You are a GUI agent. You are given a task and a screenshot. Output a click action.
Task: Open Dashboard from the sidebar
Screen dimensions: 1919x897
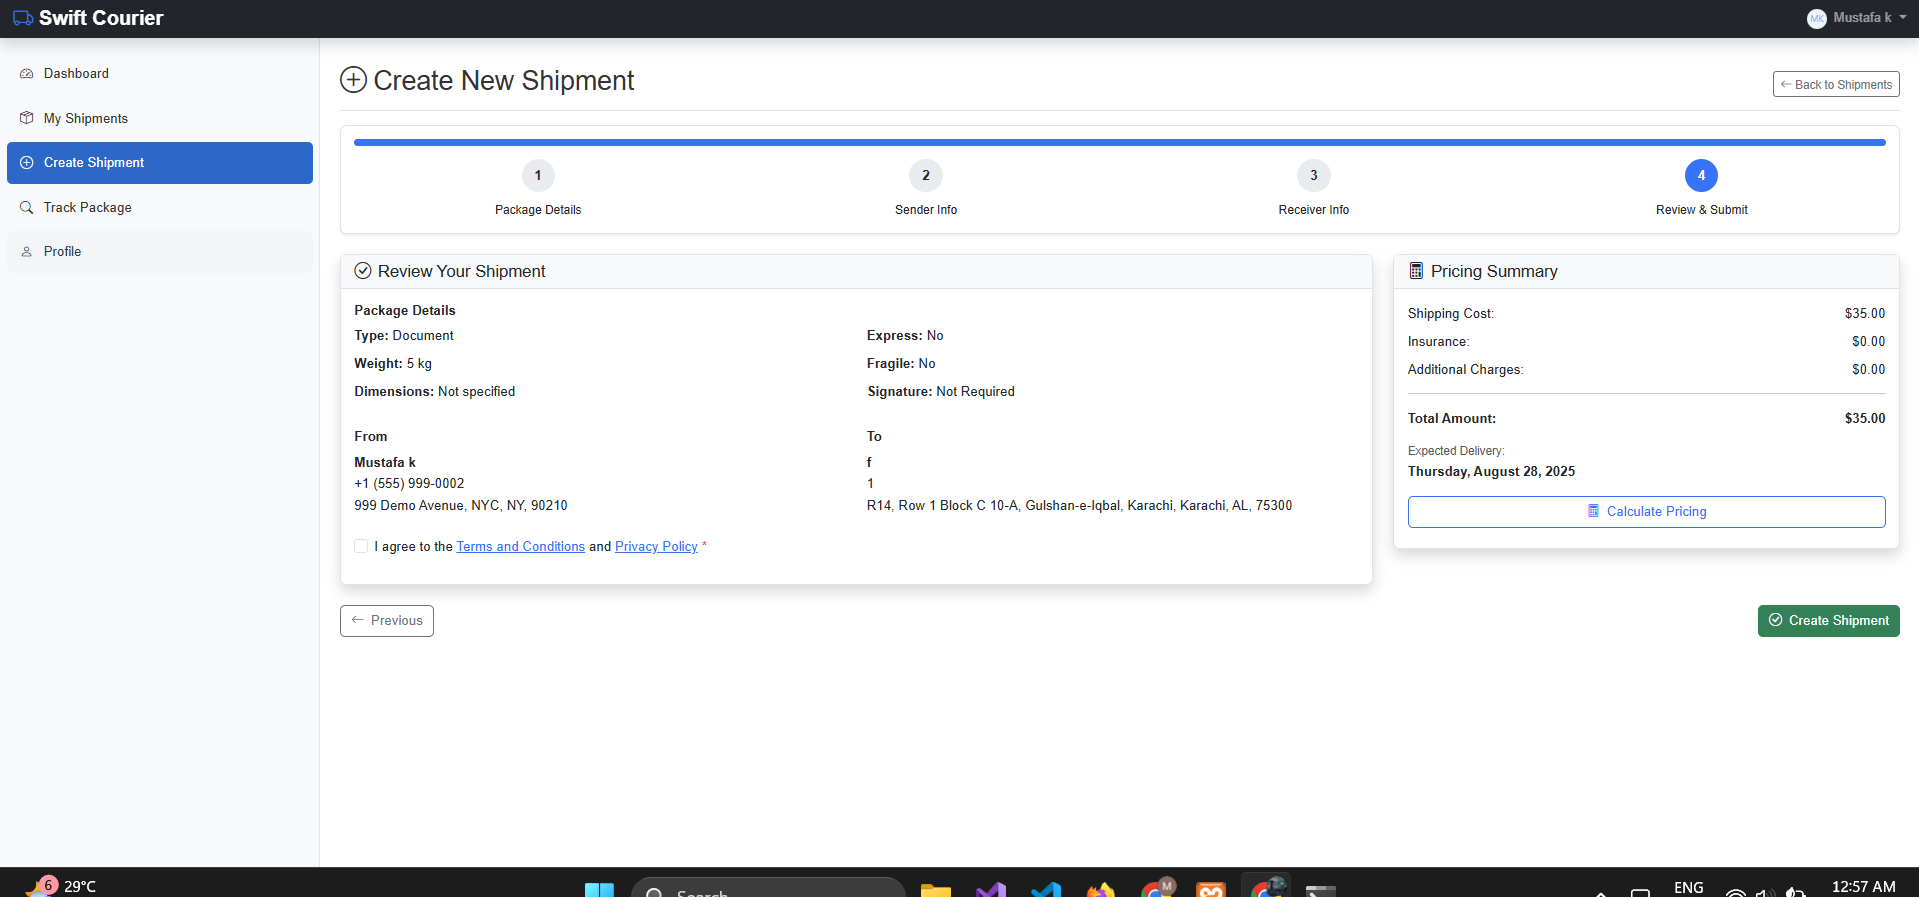(x=76, y=74)
